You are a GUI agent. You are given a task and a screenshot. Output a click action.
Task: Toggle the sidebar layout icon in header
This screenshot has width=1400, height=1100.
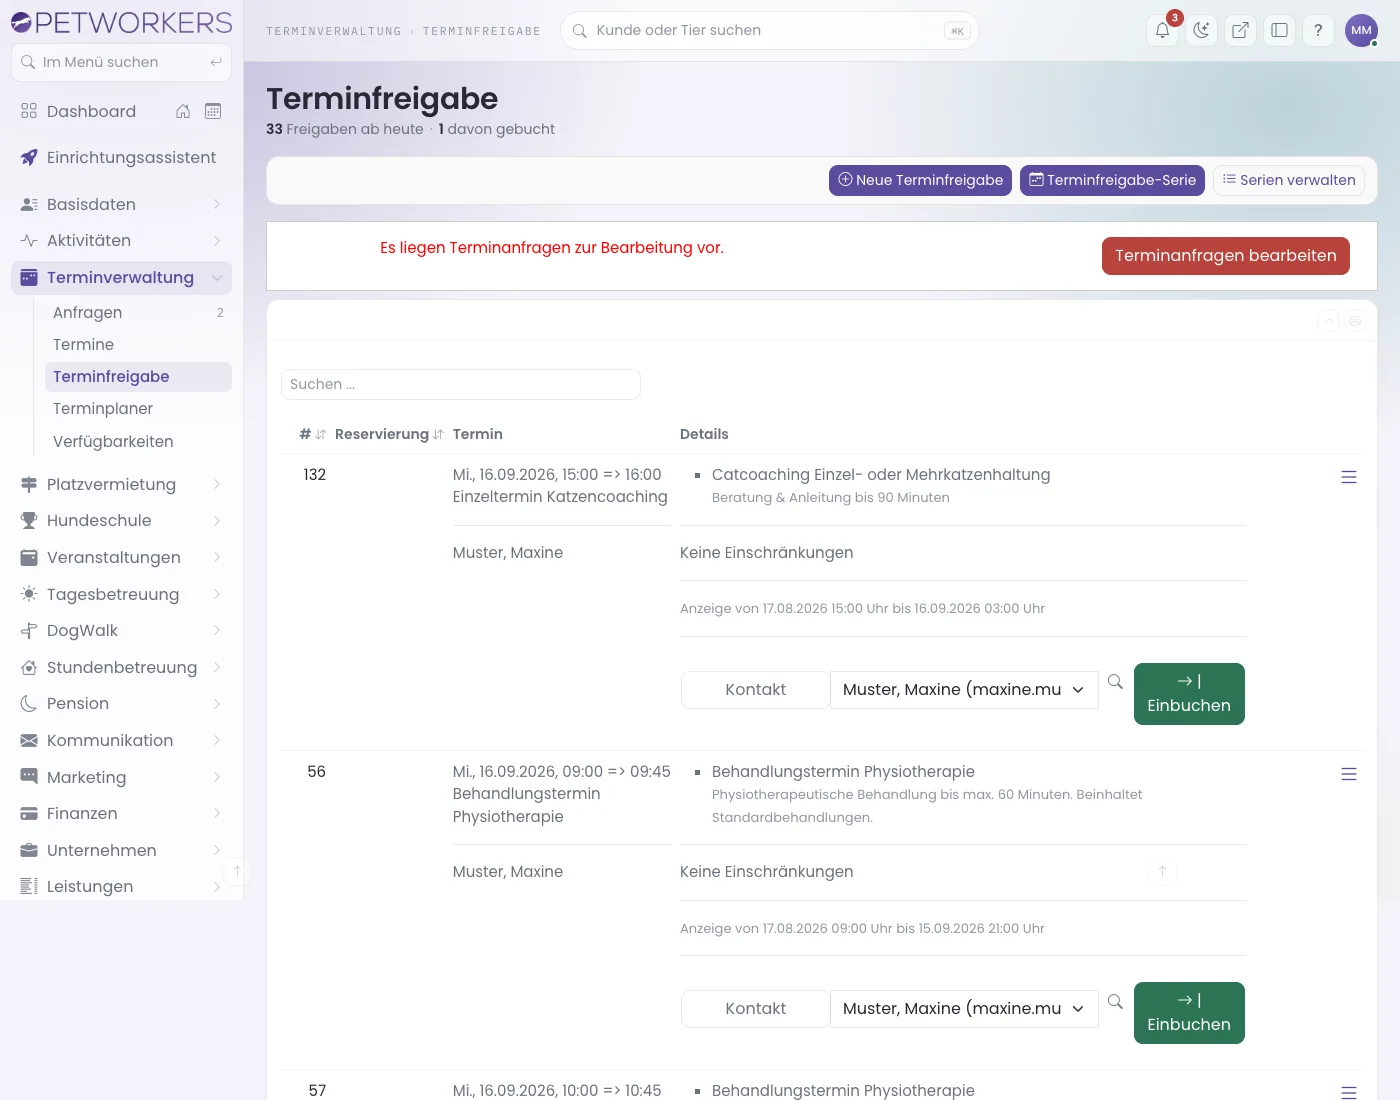(1280, 30)
